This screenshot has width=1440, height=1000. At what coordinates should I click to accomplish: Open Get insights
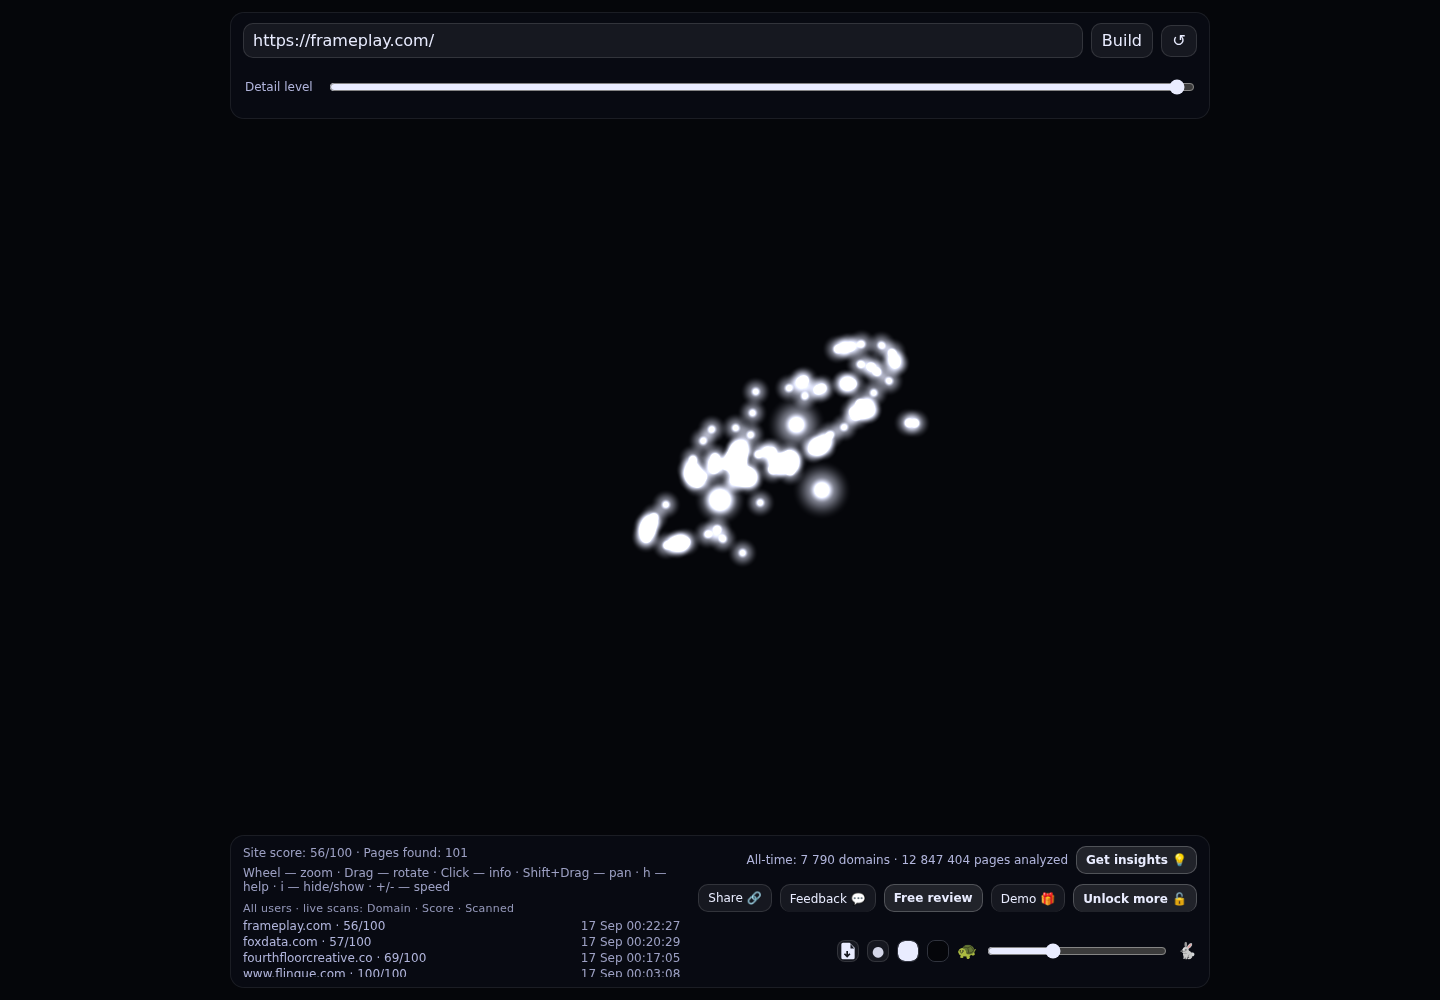coord(1136,860)
